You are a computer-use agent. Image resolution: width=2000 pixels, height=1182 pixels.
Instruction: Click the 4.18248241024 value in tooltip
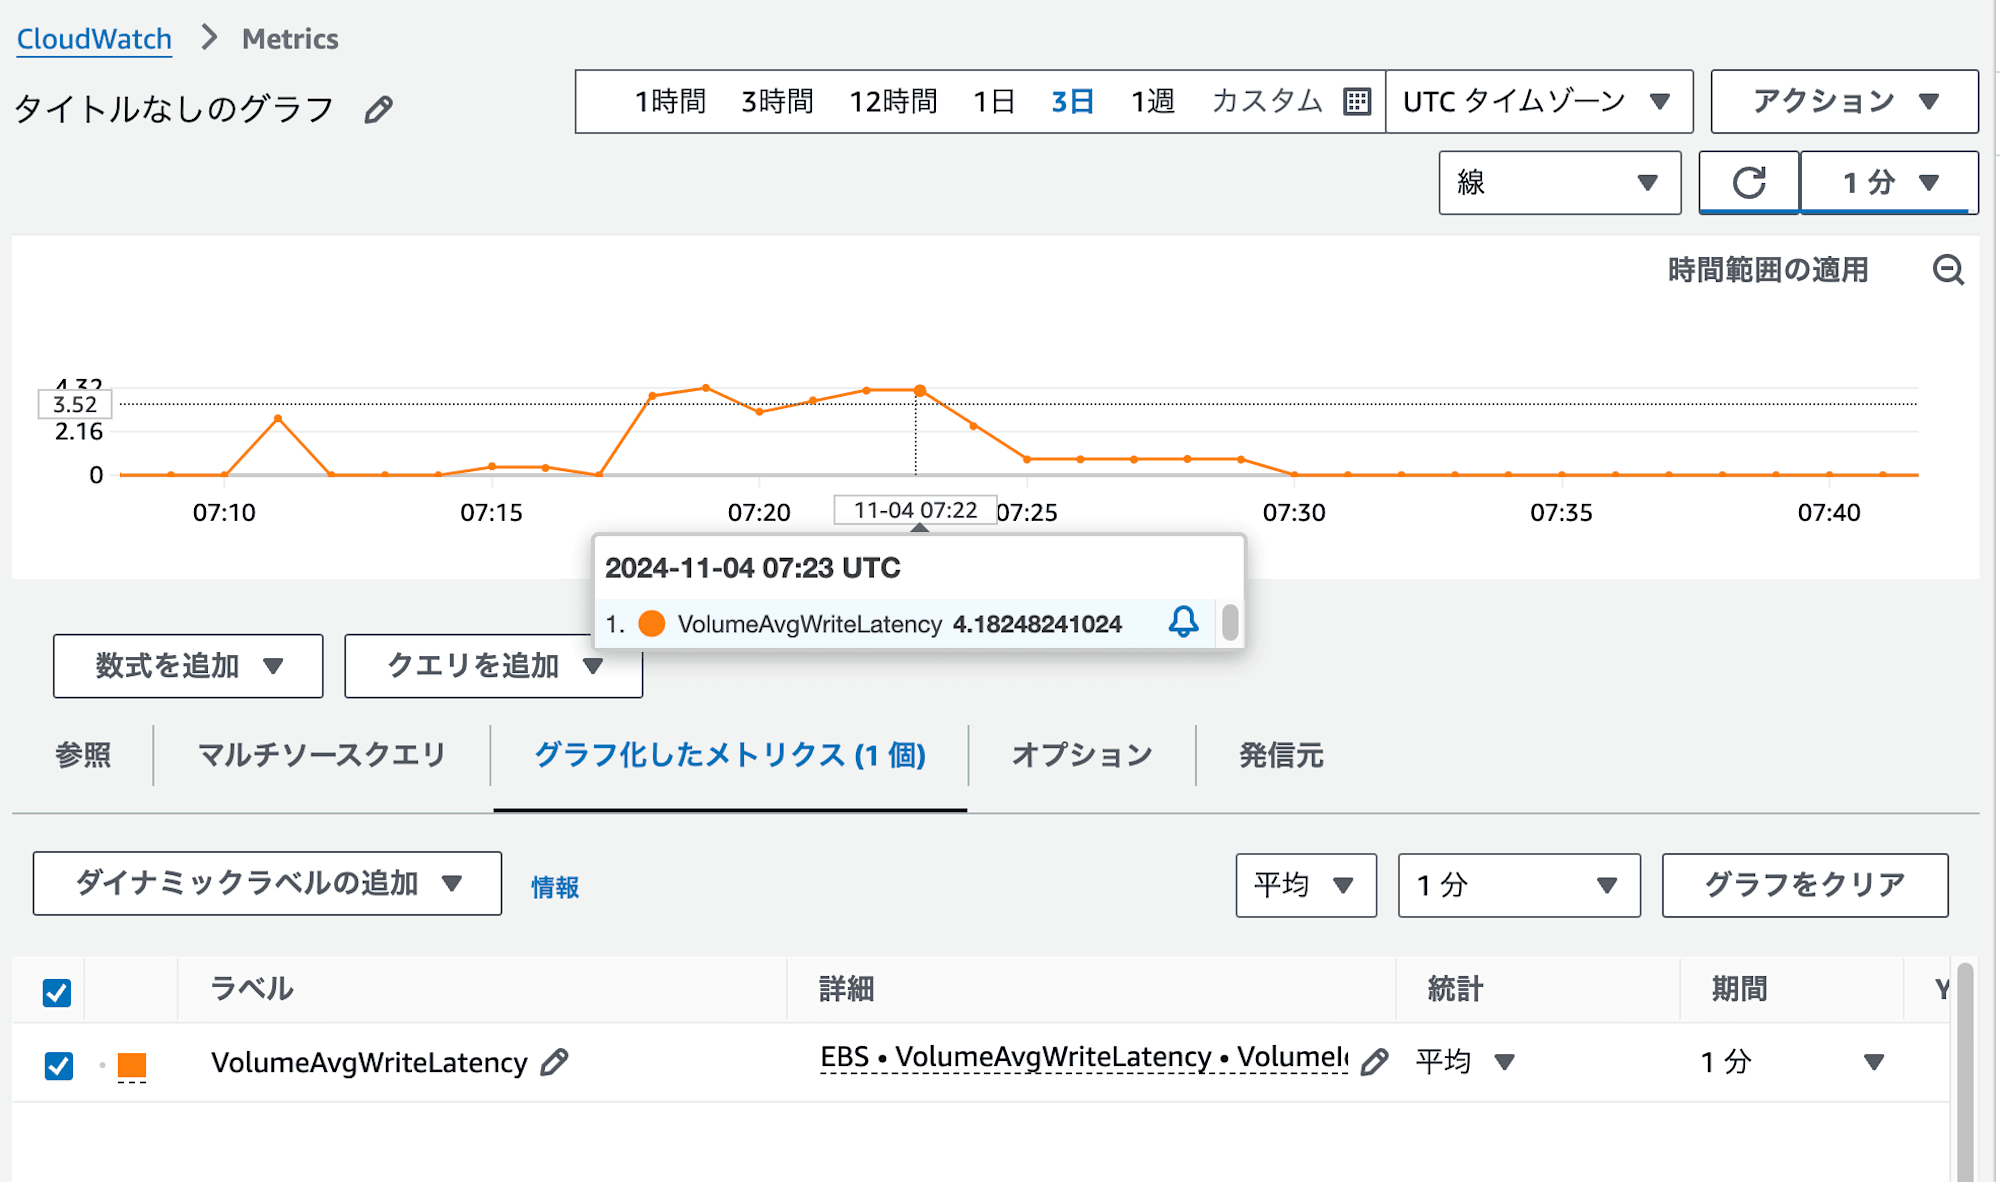click(x=1037, y=624)
